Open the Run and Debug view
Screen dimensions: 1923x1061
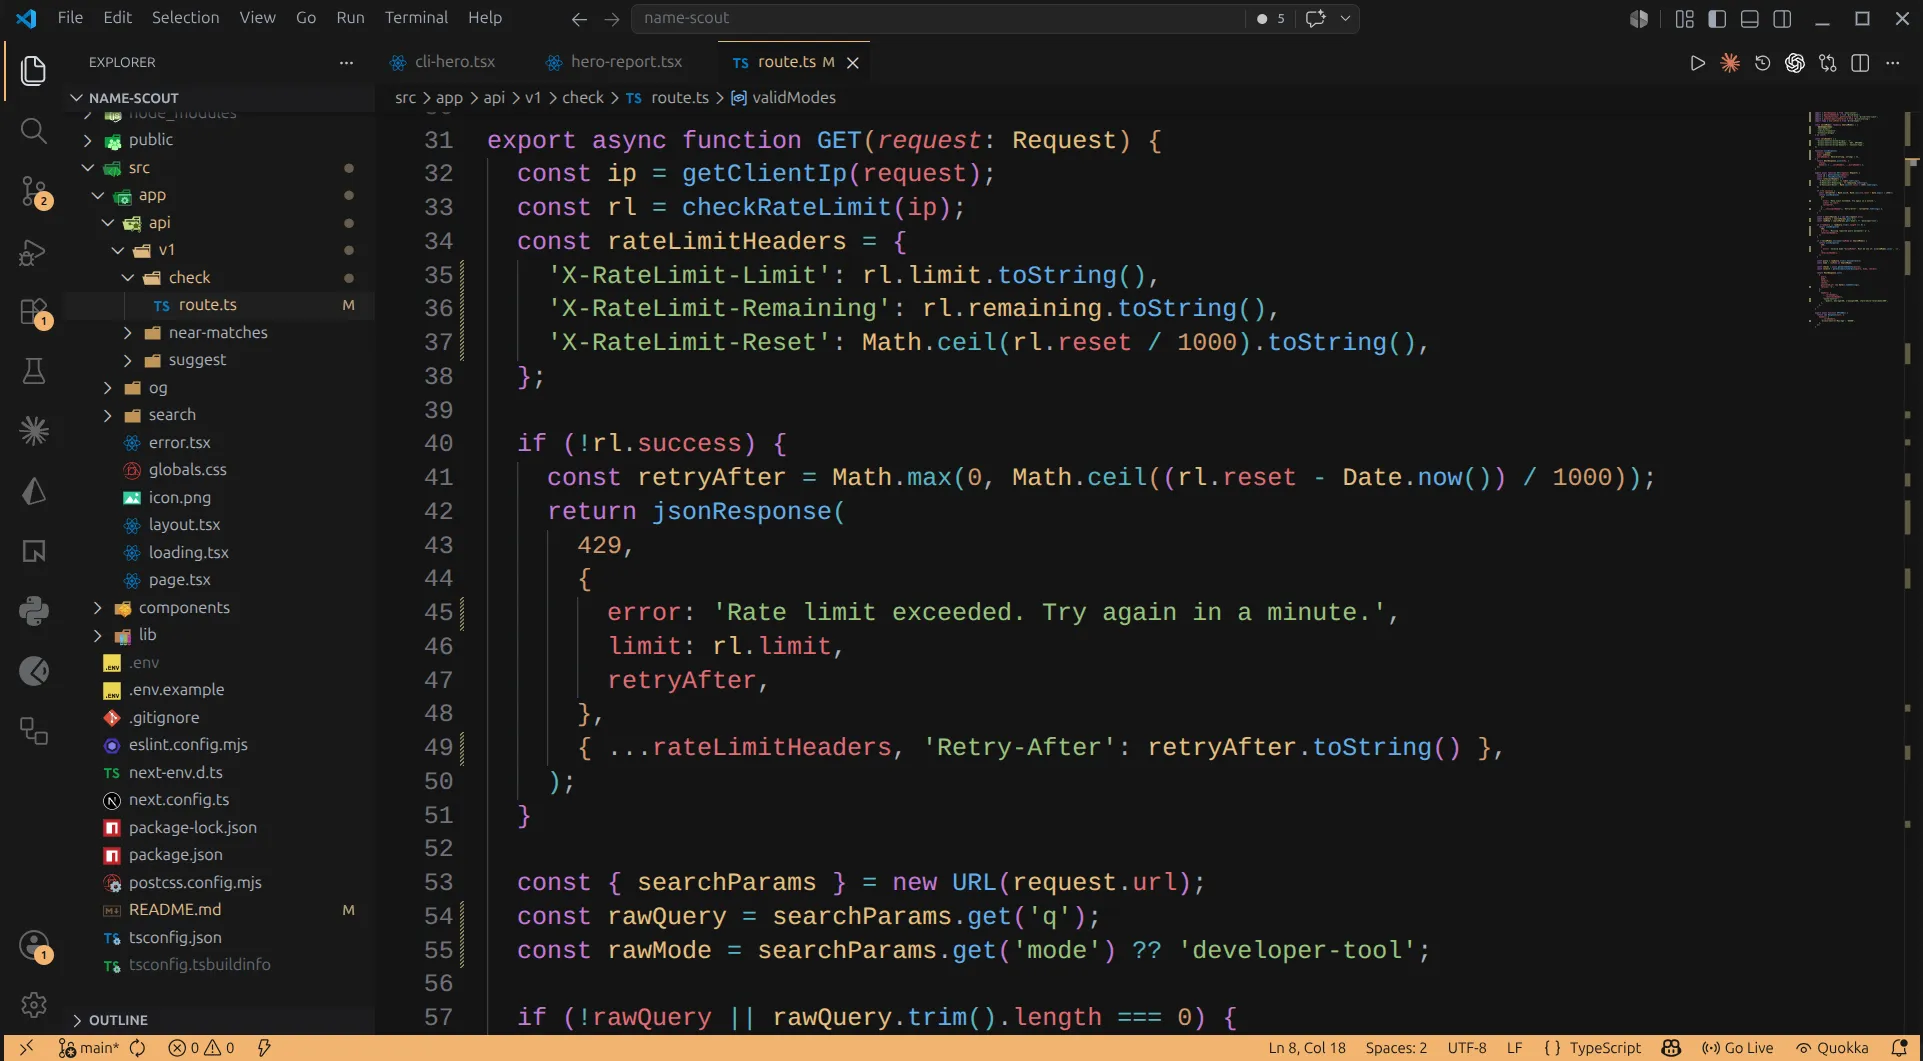click(34, 252)
